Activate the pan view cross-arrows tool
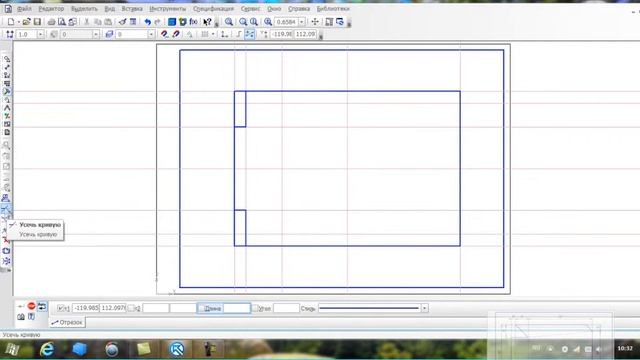Image resolution: width=640 pixels, height=360 pixels. click(x=315, y=22)
